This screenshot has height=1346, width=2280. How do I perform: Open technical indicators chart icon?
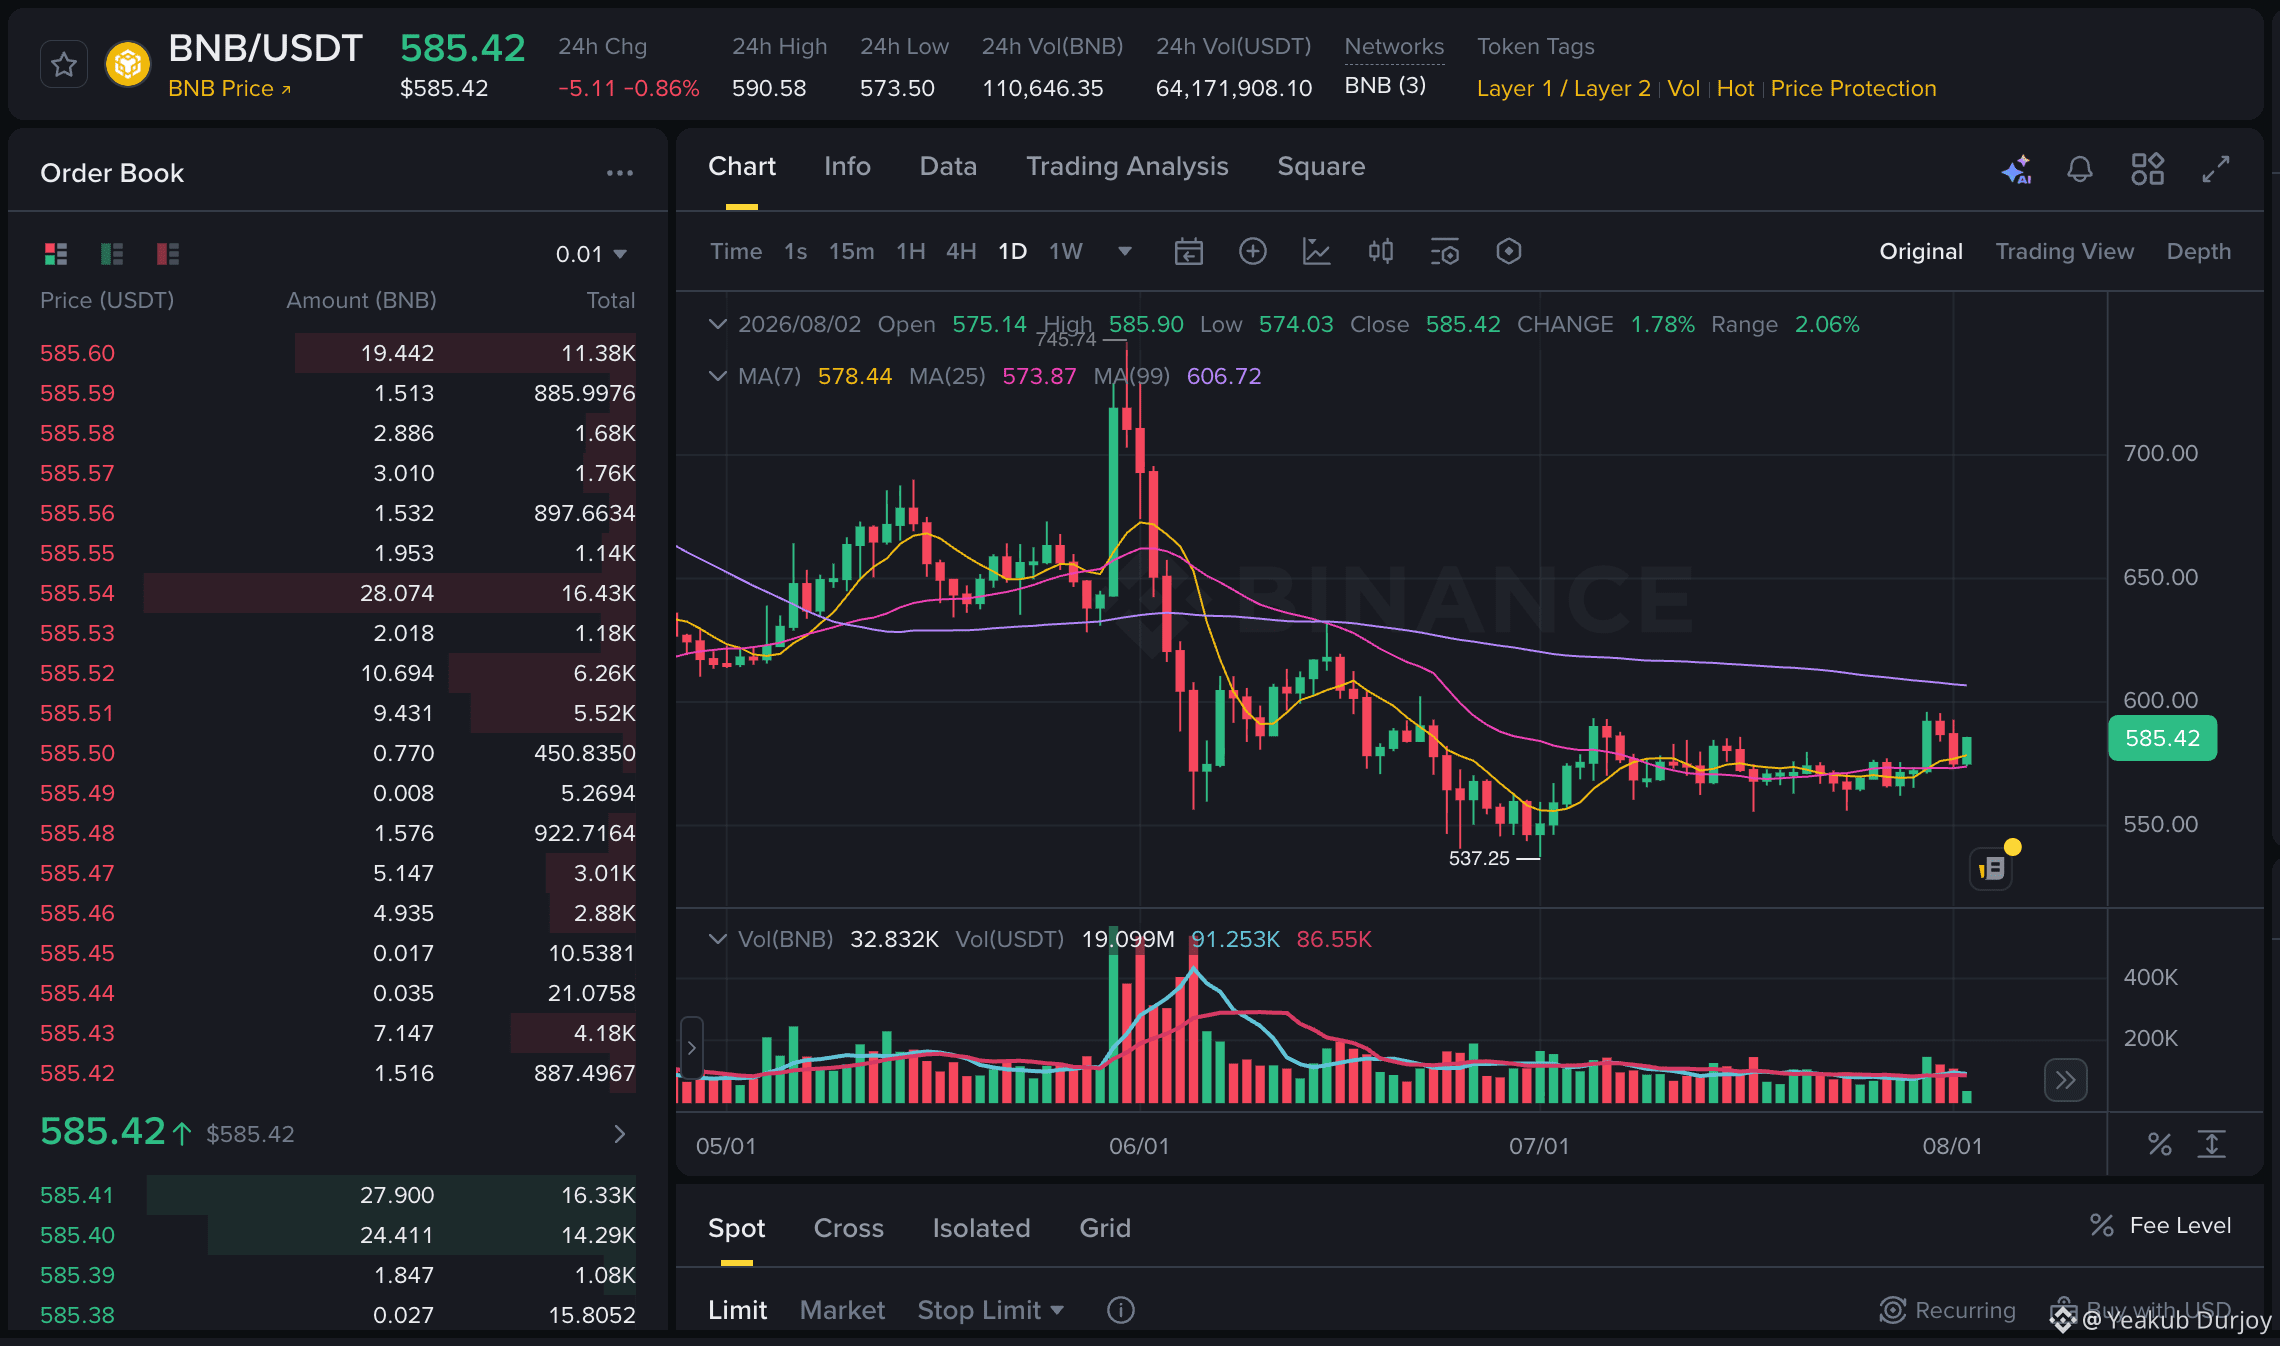pyautogui.click(x=1317, y=251)
